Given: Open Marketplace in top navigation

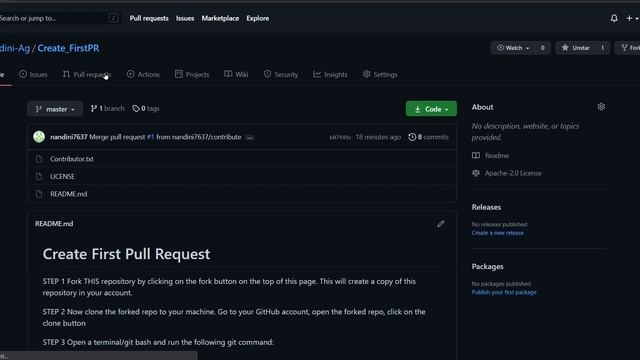Looking at the screenshot, I should (220, 18).
